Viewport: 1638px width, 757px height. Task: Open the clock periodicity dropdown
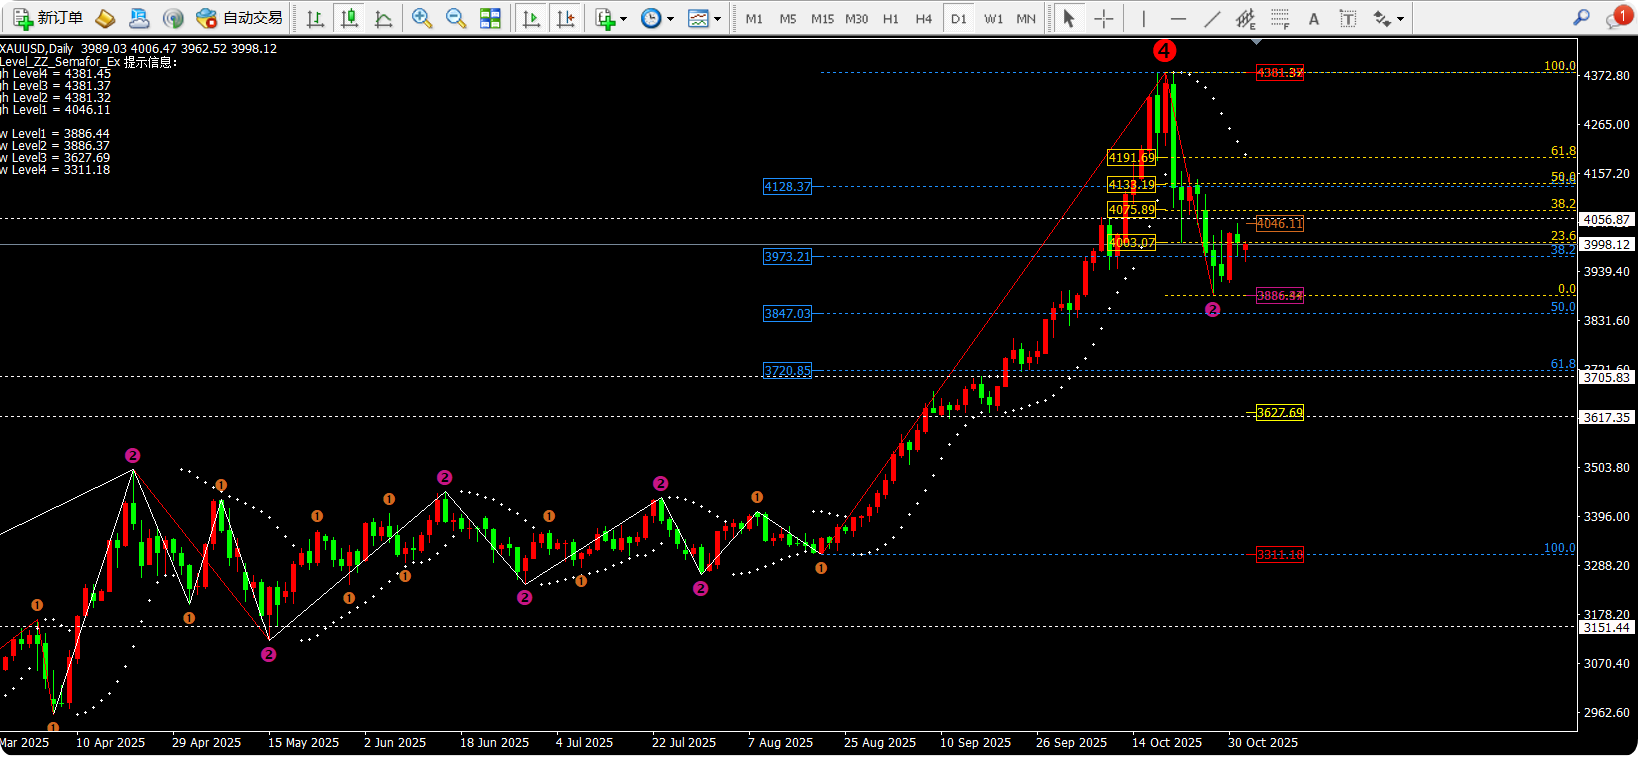(657, 18)
